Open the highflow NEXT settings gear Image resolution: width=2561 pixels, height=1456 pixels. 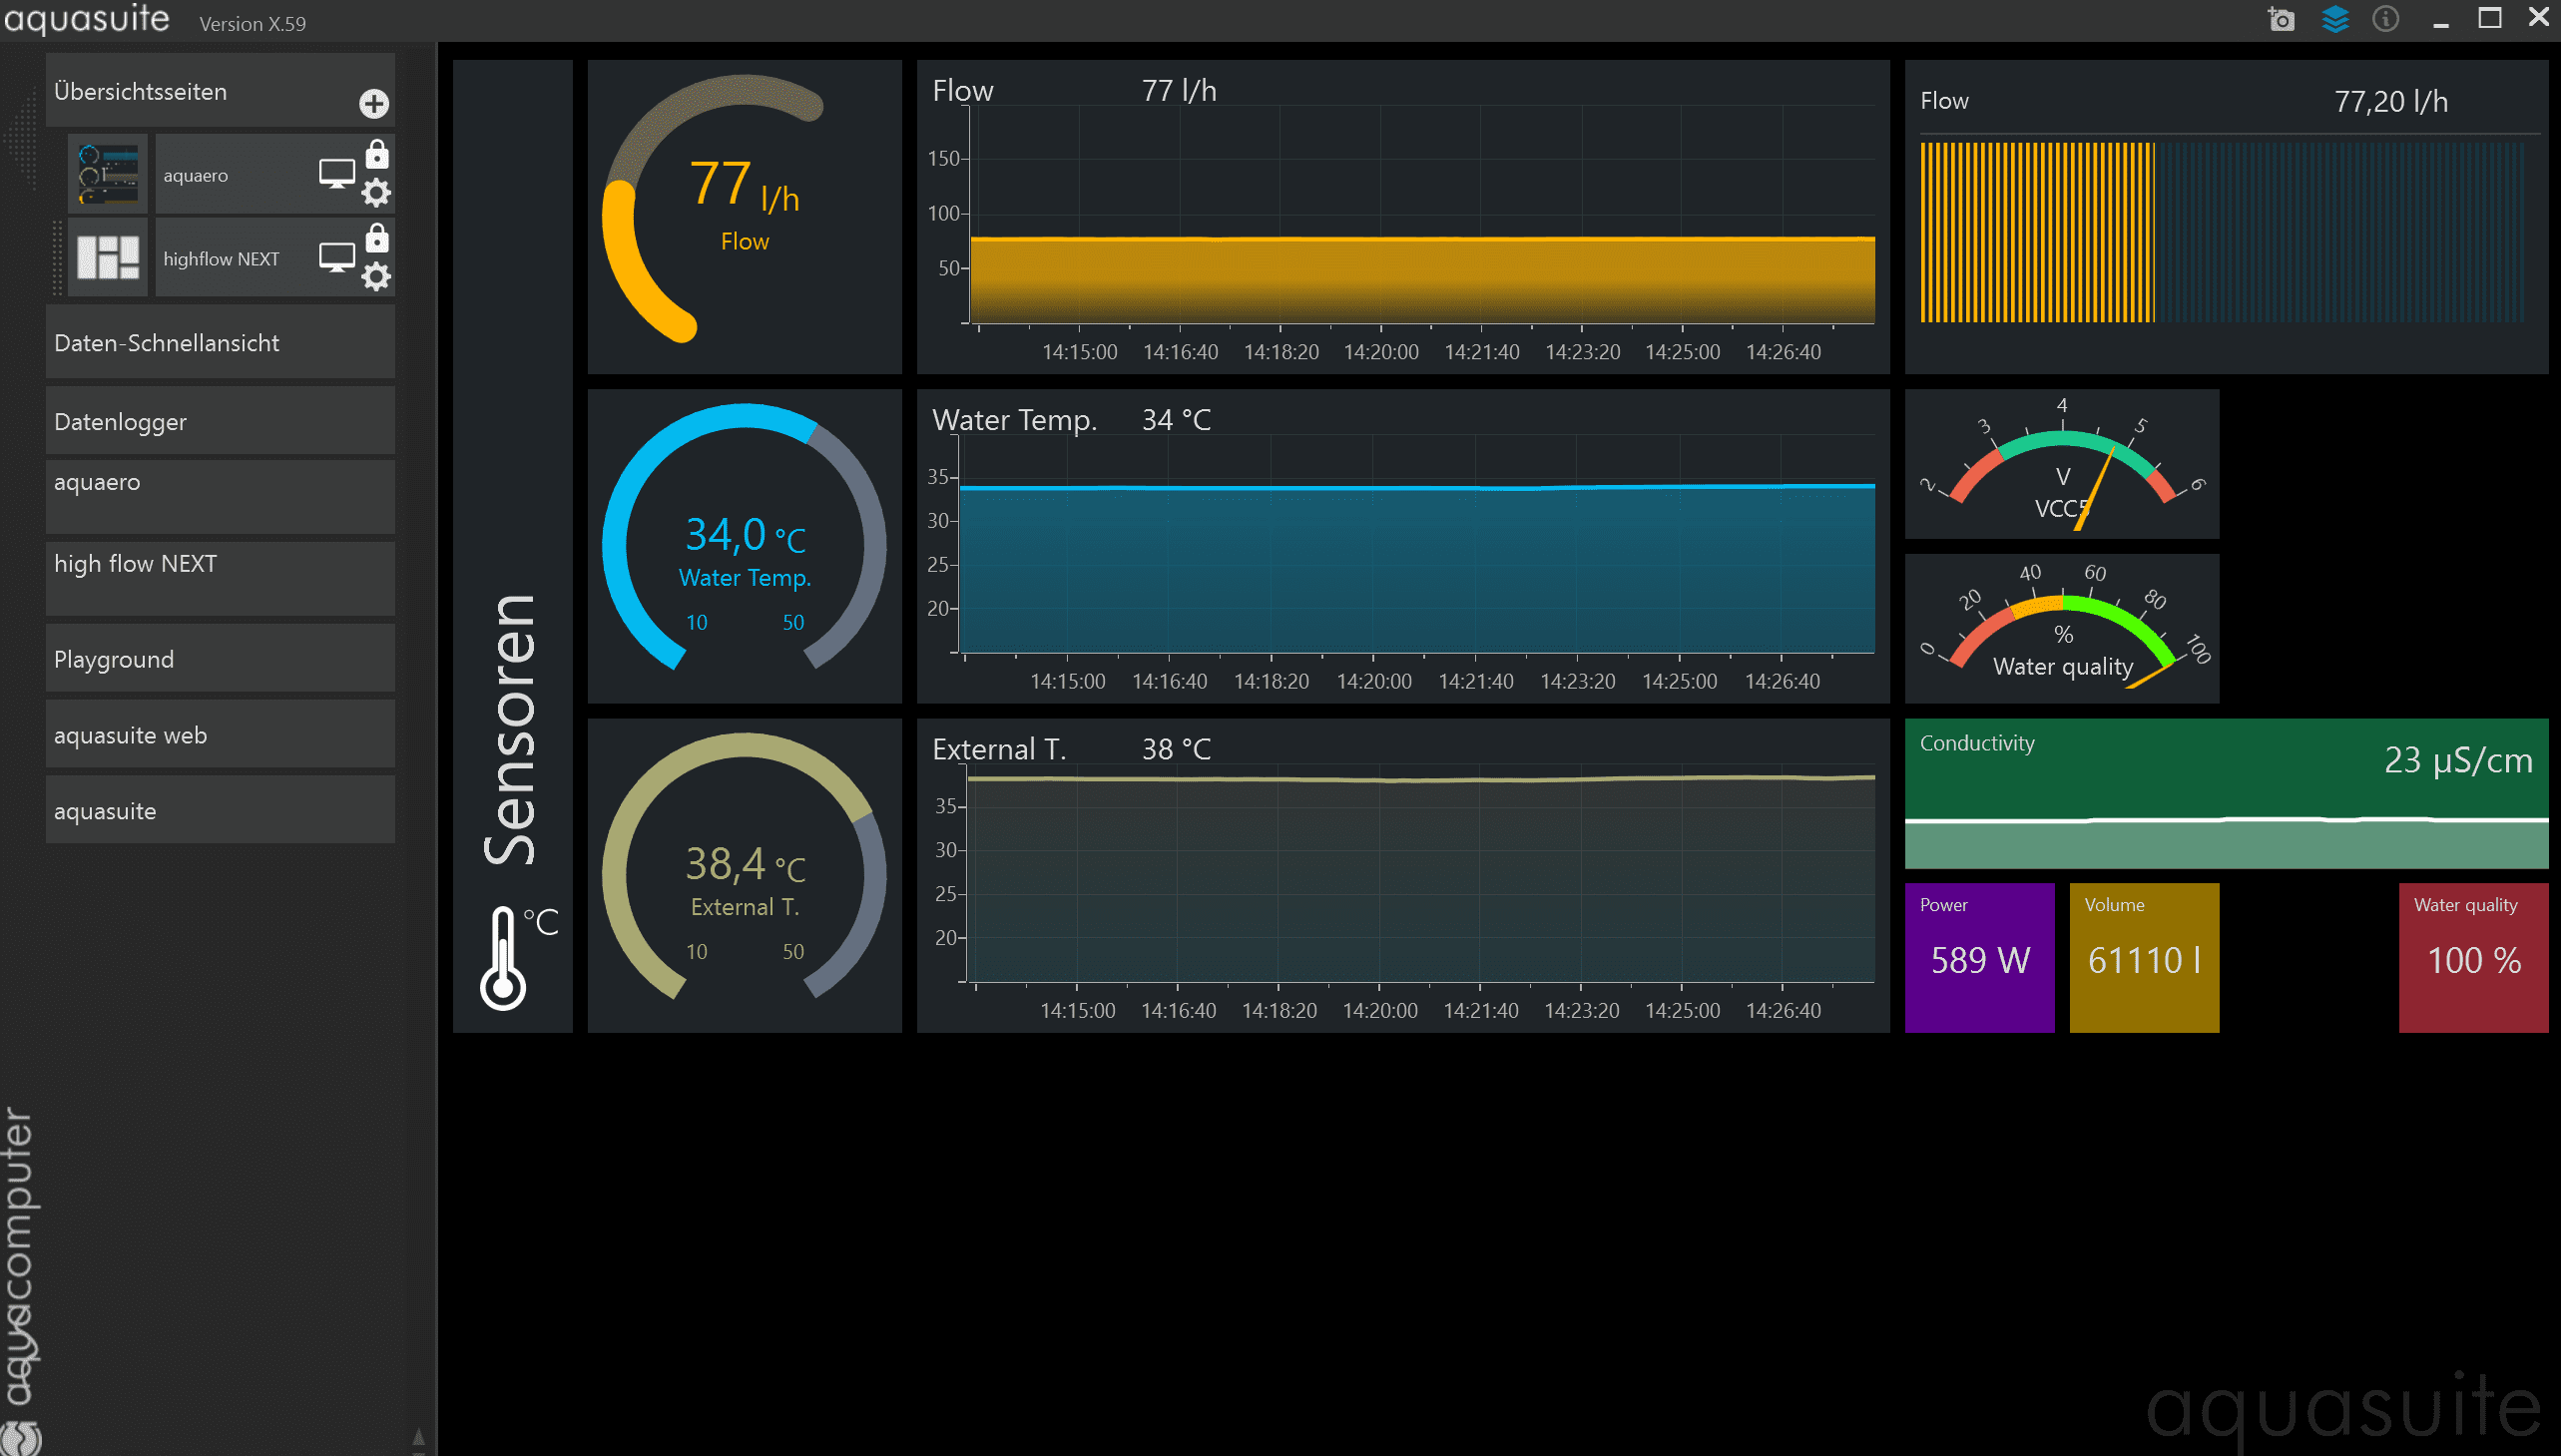point(376,277)
